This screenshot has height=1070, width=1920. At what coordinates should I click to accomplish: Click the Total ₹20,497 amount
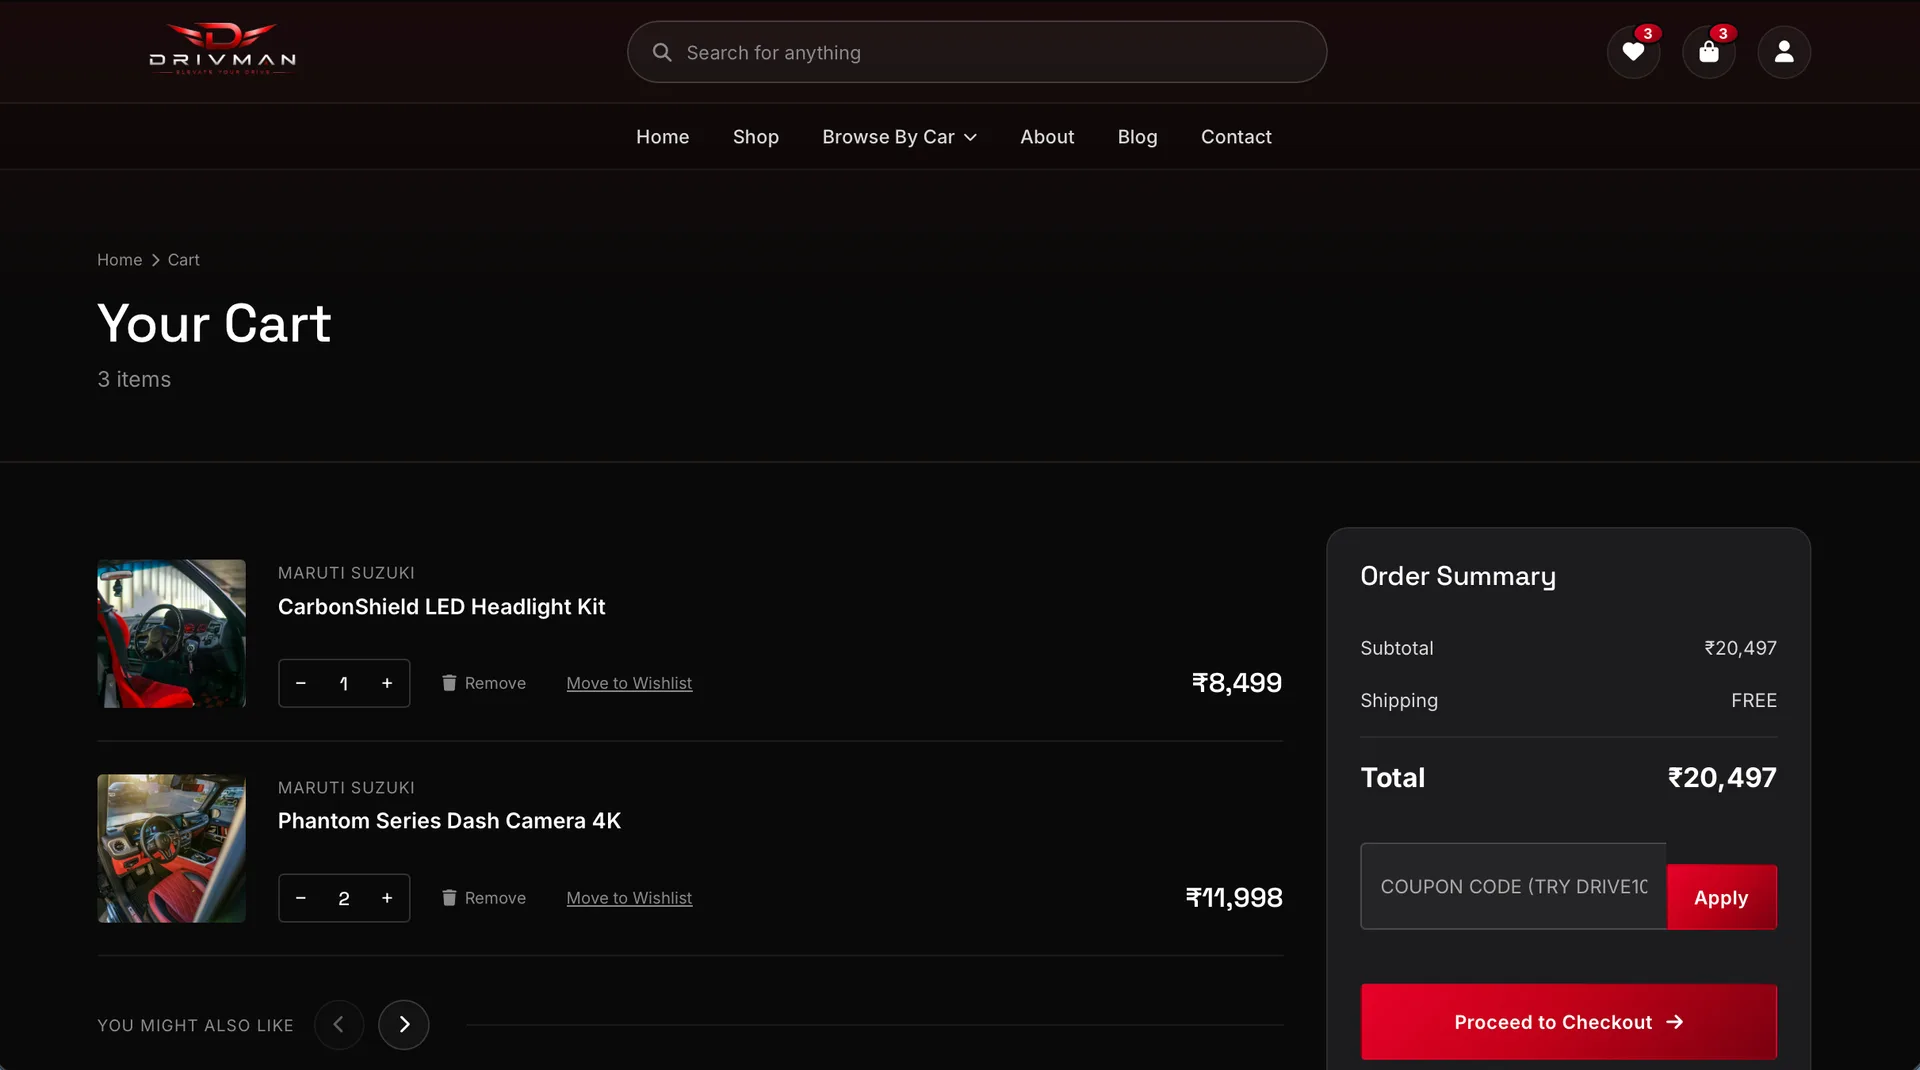(1722, 778)
